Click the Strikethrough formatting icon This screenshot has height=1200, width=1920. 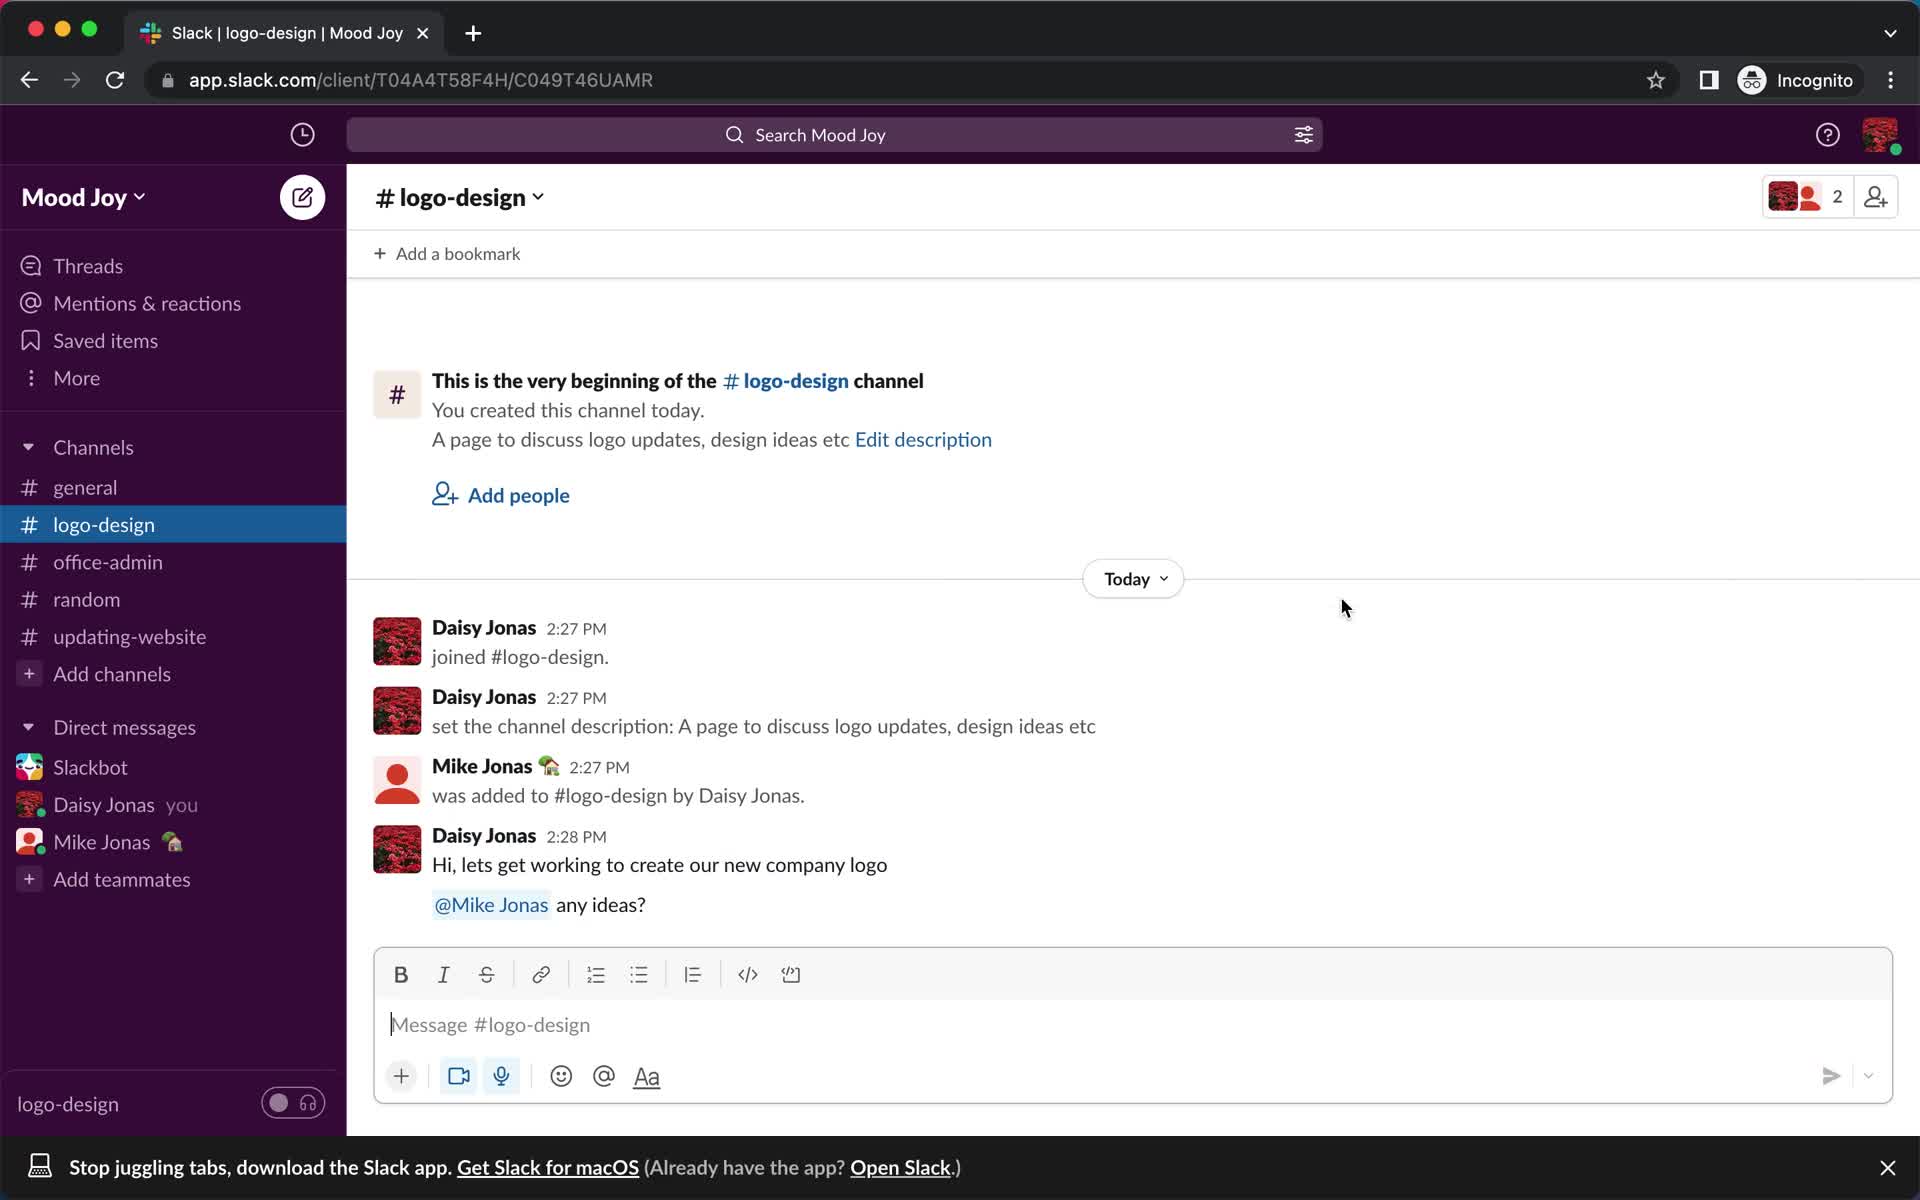[487, 975]
